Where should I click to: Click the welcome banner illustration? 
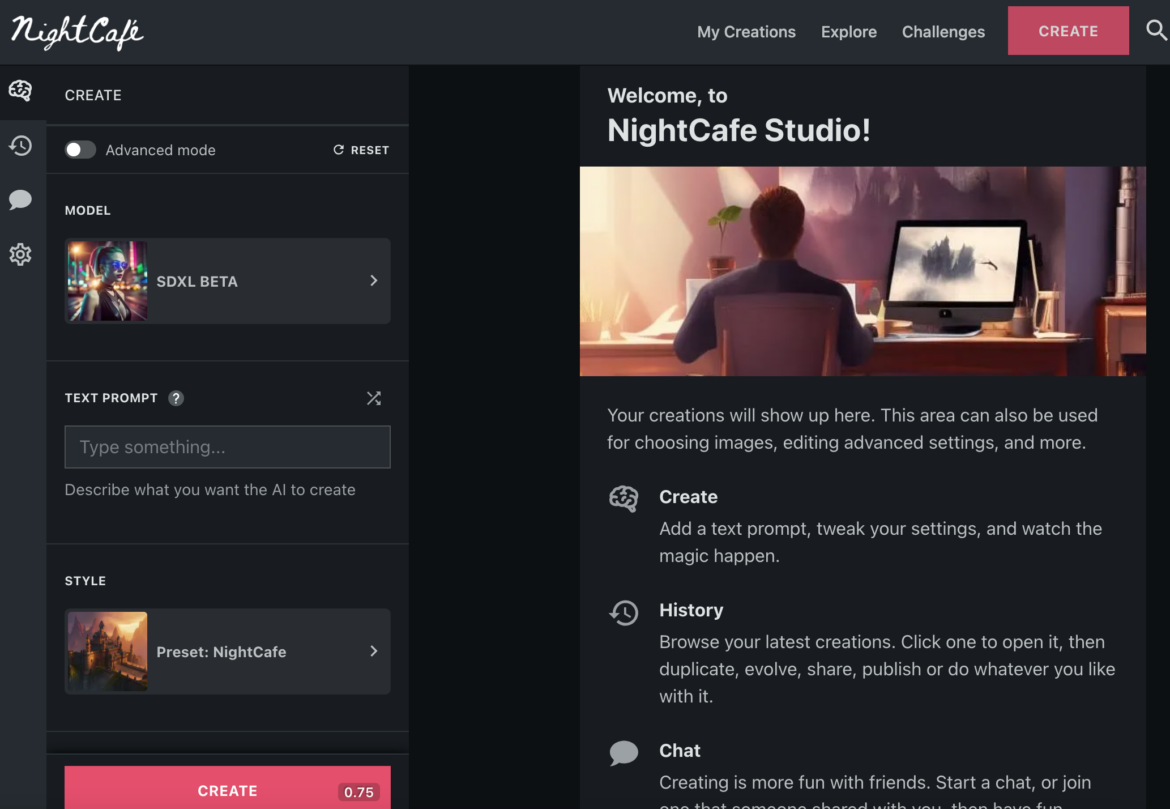(863, 271)
